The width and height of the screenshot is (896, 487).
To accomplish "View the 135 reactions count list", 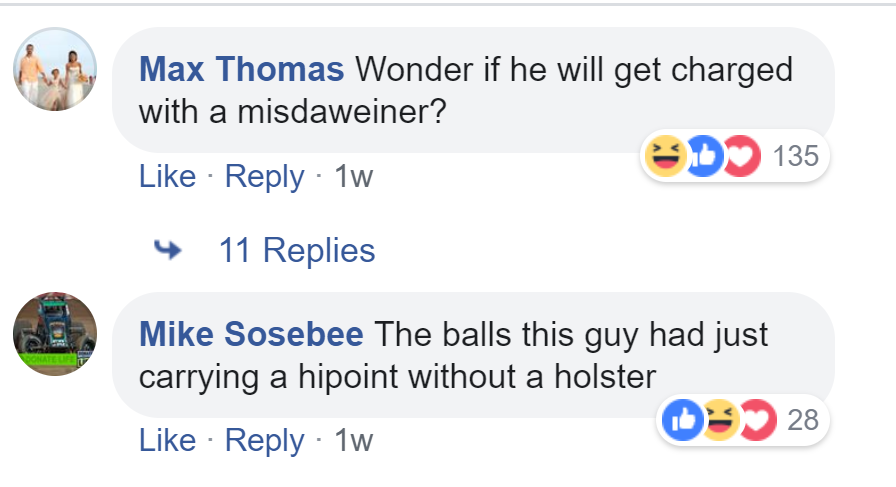I will [796, 156].
